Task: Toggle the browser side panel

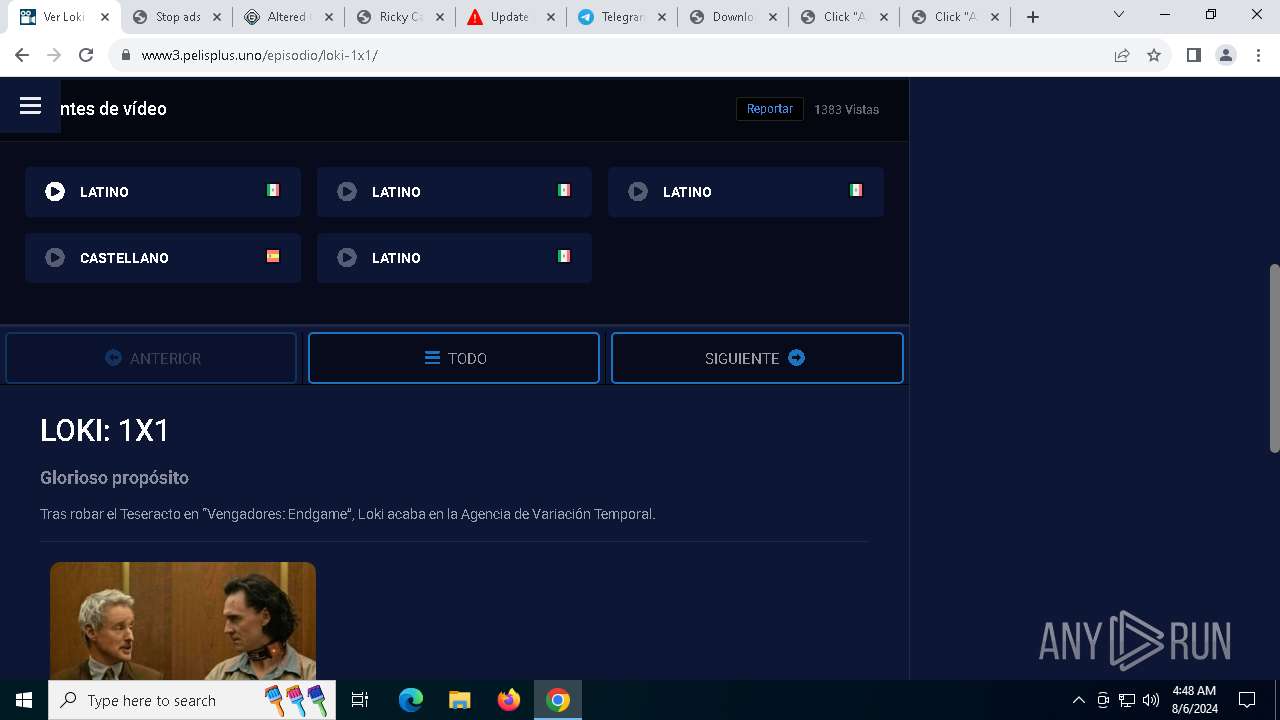Action: (1194, 55)
